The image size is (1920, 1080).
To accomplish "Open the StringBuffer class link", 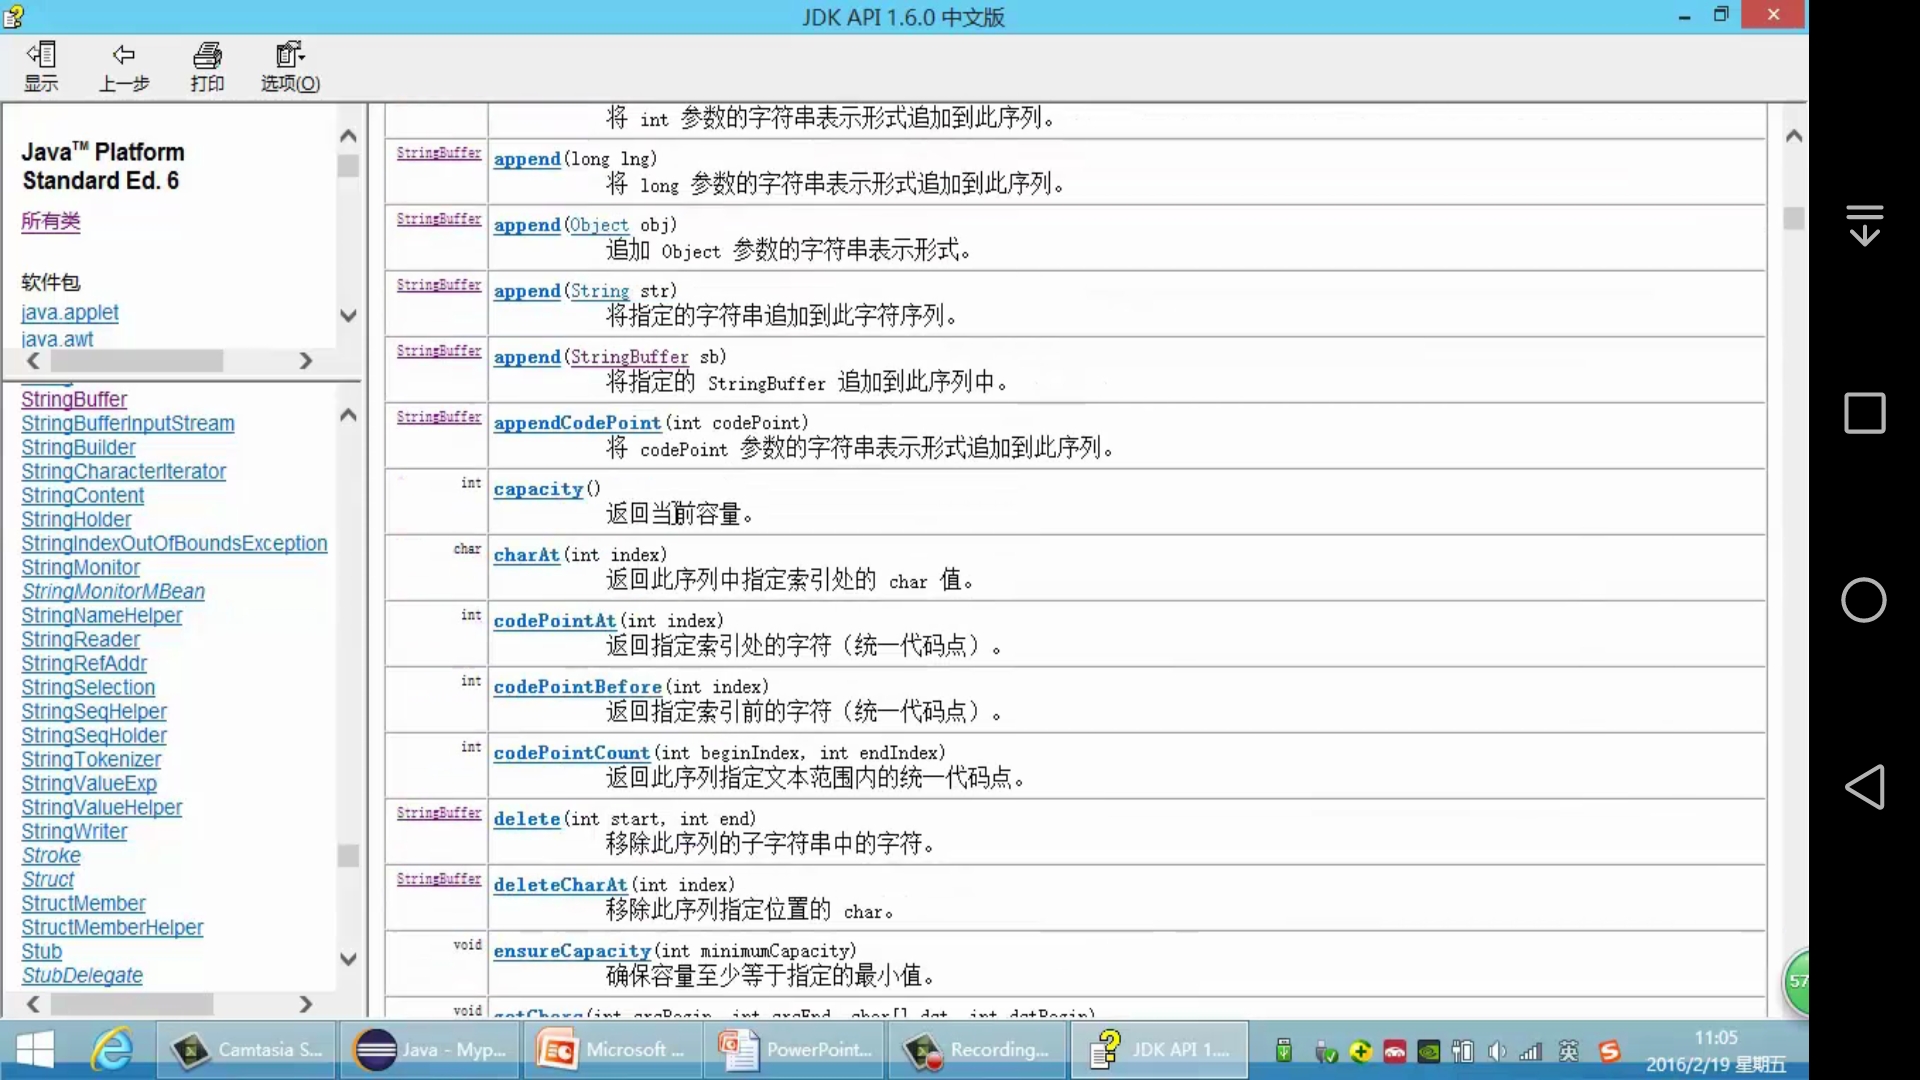I will coord(74,399).
